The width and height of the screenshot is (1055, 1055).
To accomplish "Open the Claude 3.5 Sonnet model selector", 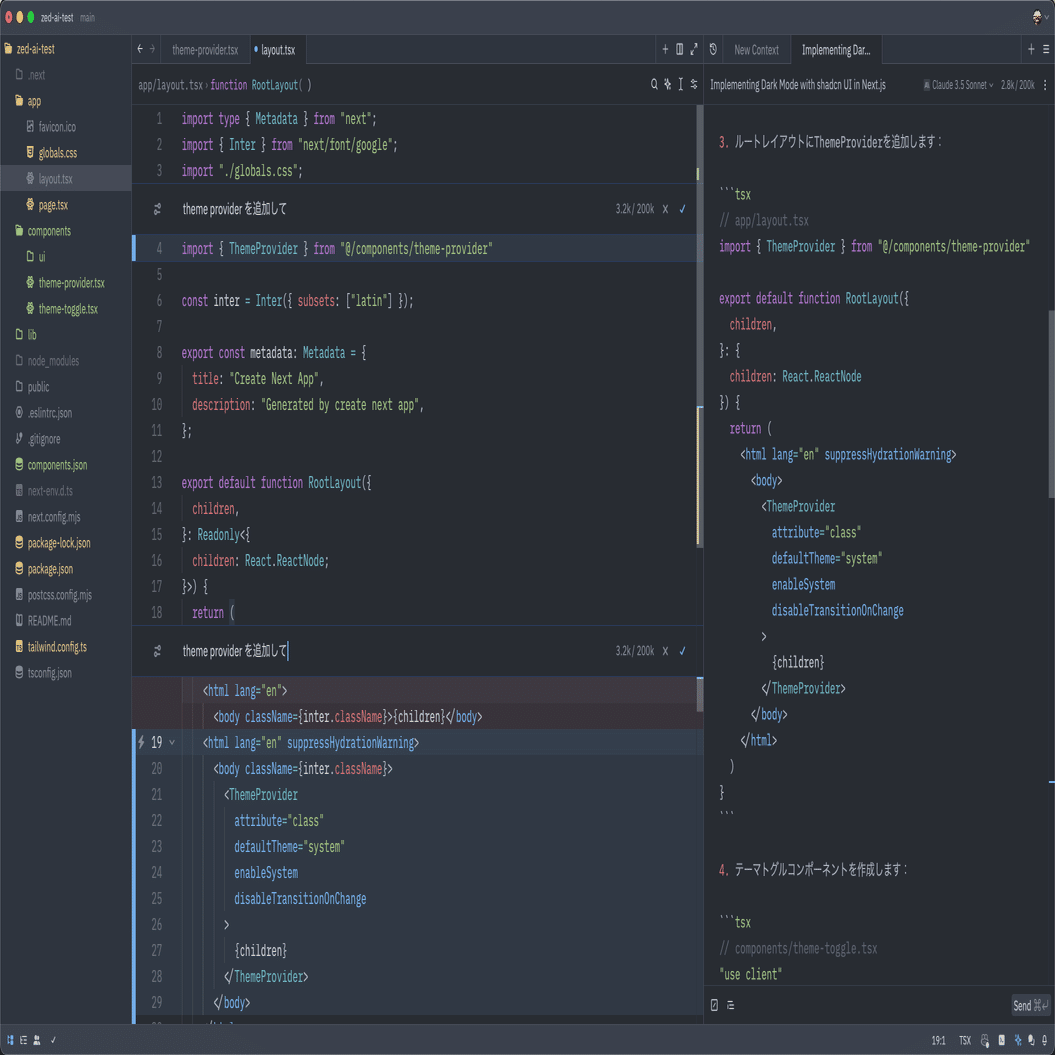I will pyautogui.click(x=959, y=85).
